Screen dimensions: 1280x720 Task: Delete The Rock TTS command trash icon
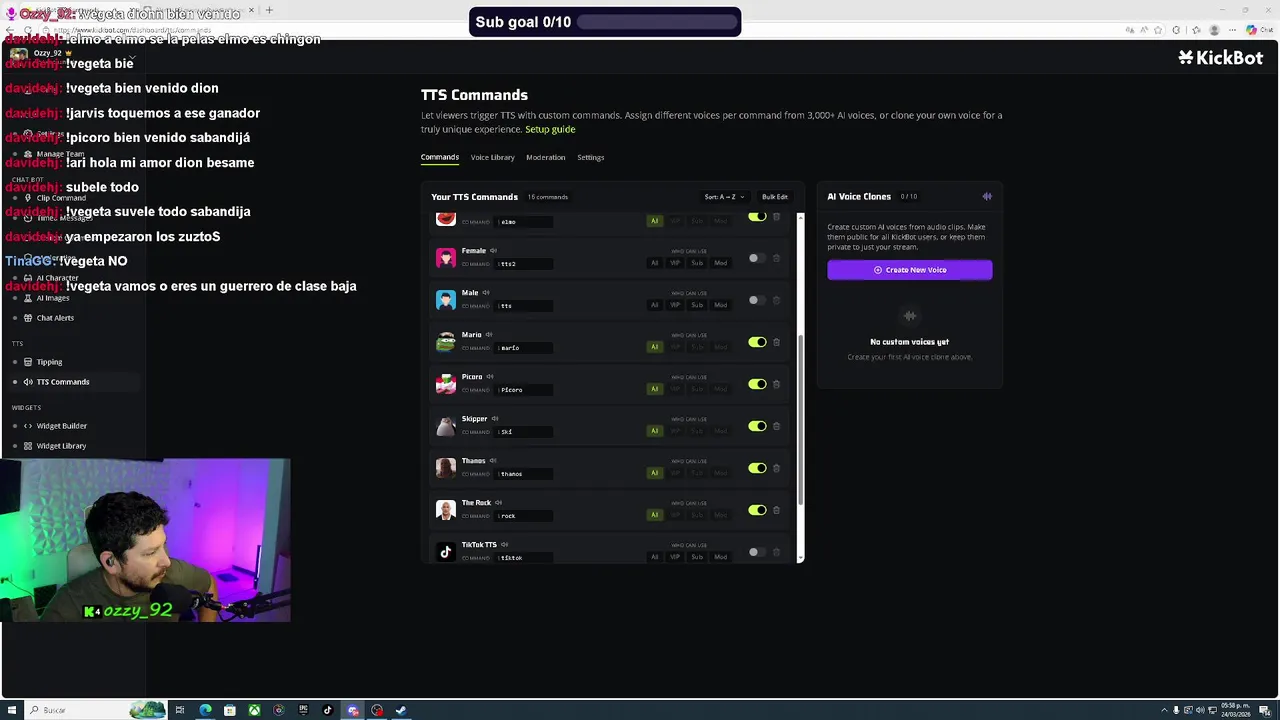(776, 510)
